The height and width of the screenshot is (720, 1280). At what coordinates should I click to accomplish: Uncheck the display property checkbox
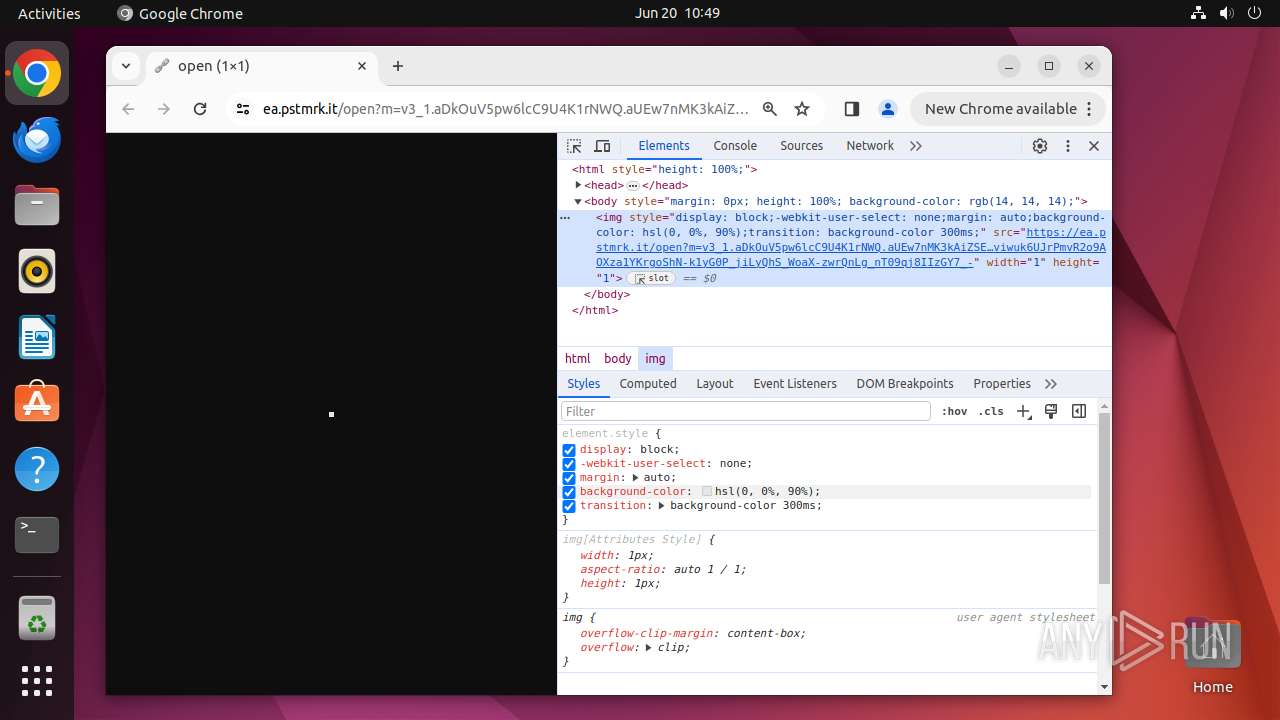tap(569, 450)
